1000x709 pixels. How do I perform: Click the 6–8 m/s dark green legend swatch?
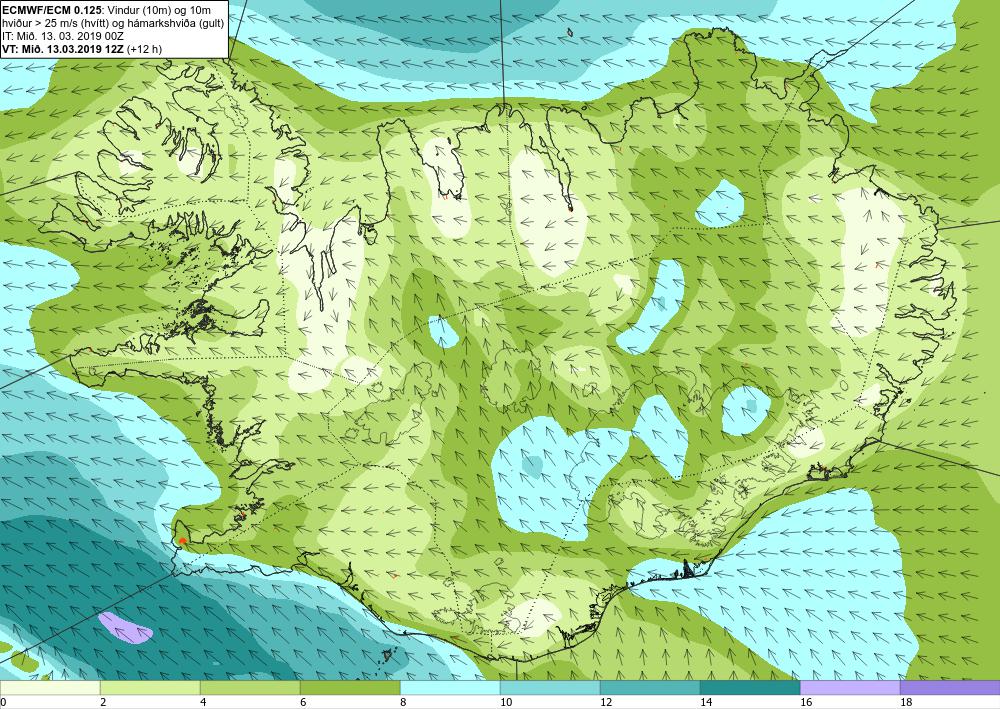tap(350, 687)
